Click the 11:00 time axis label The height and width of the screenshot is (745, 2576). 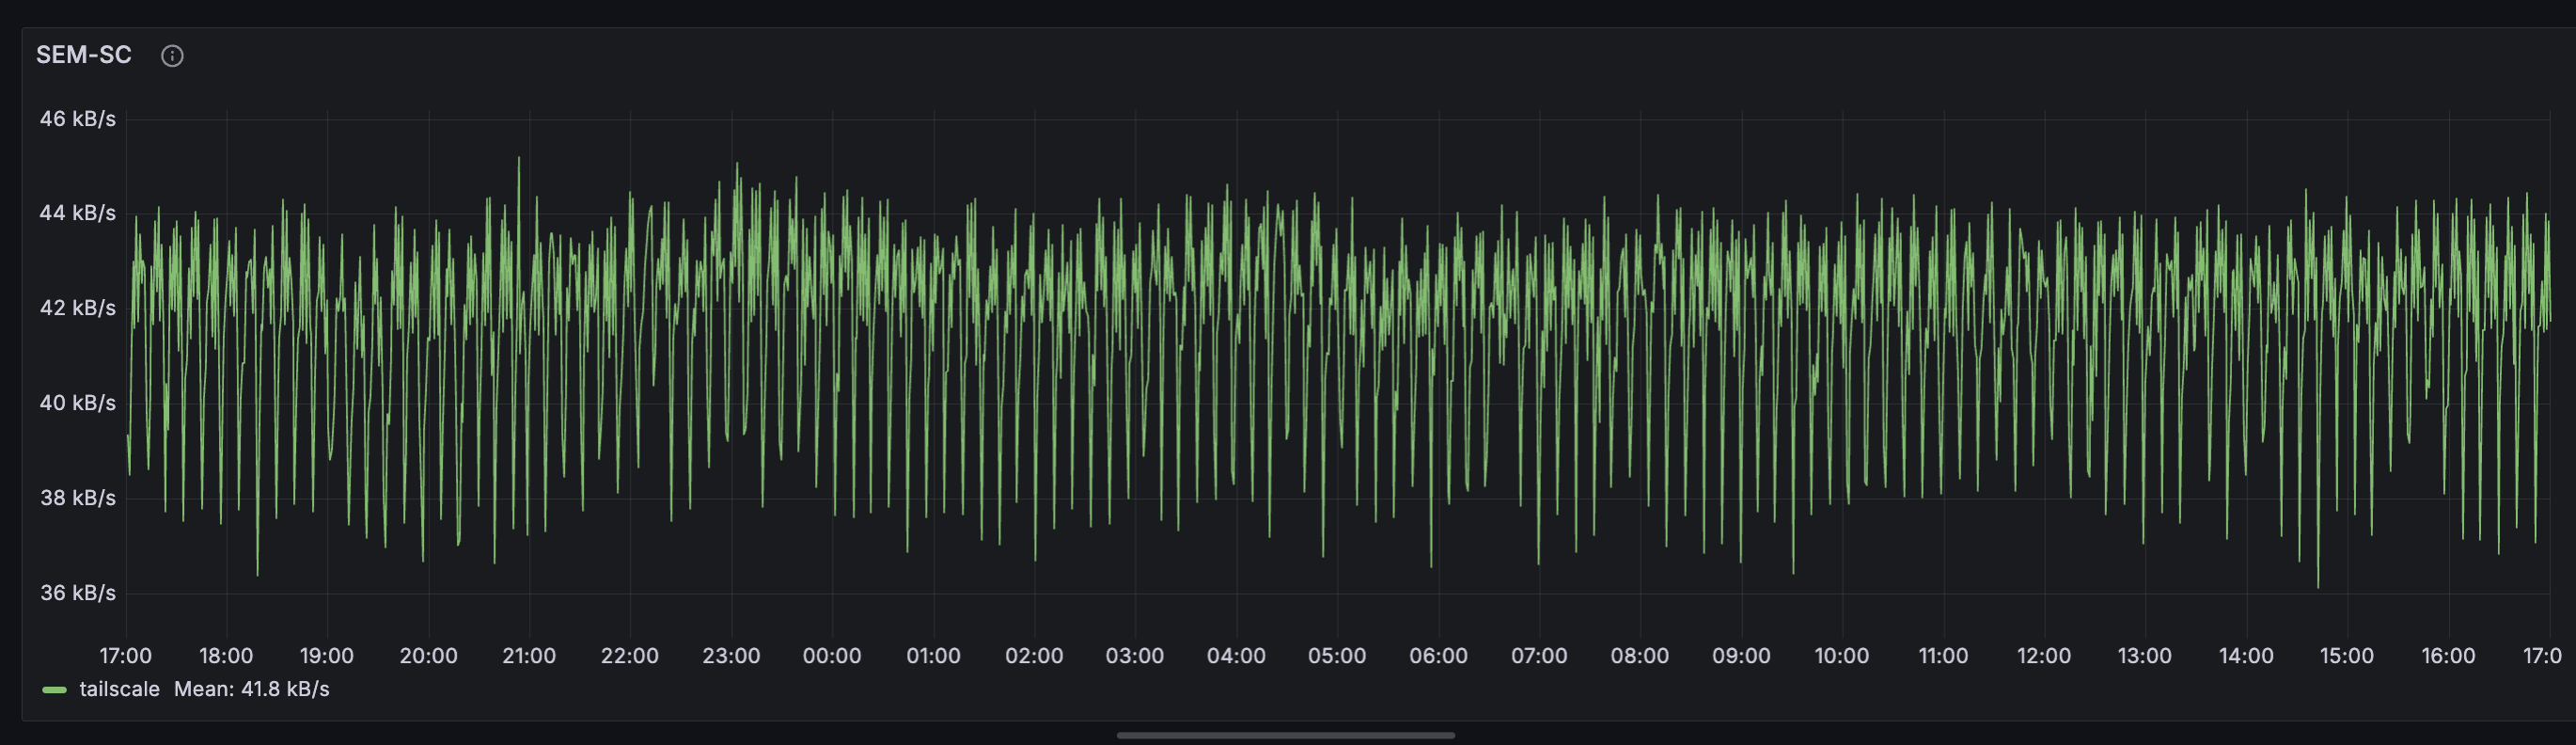(1943, 656)
